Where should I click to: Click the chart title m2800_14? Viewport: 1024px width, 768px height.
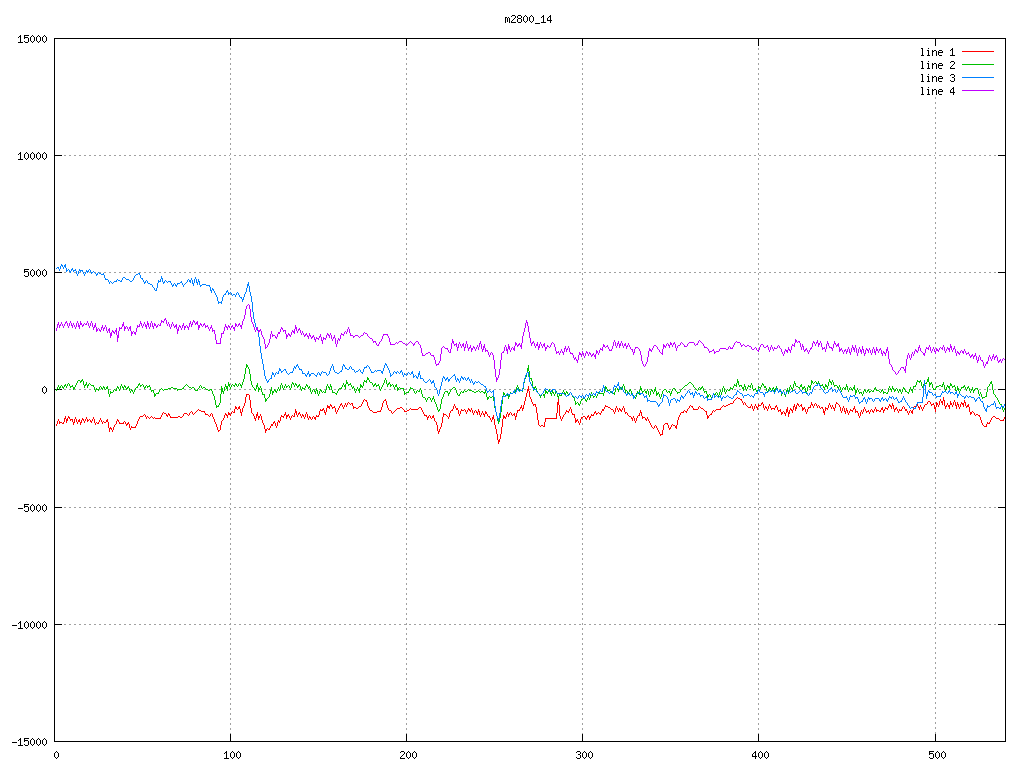click(x=528, y=19)
